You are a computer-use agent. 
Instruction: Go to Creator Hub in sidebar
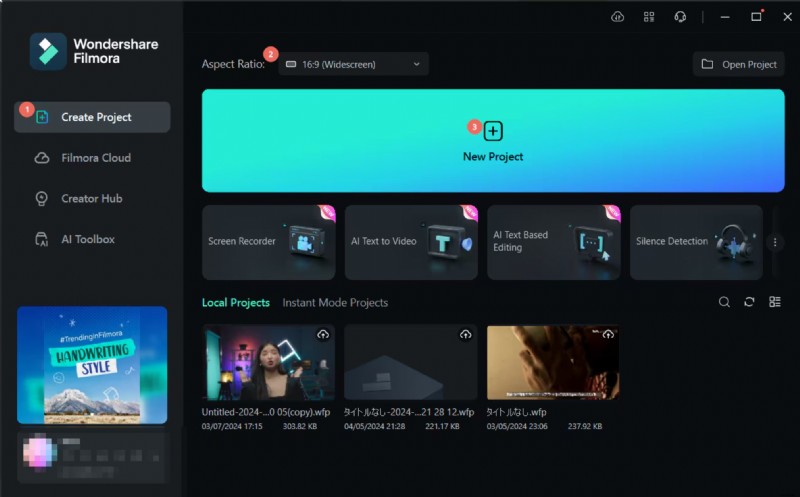point(91,198)
